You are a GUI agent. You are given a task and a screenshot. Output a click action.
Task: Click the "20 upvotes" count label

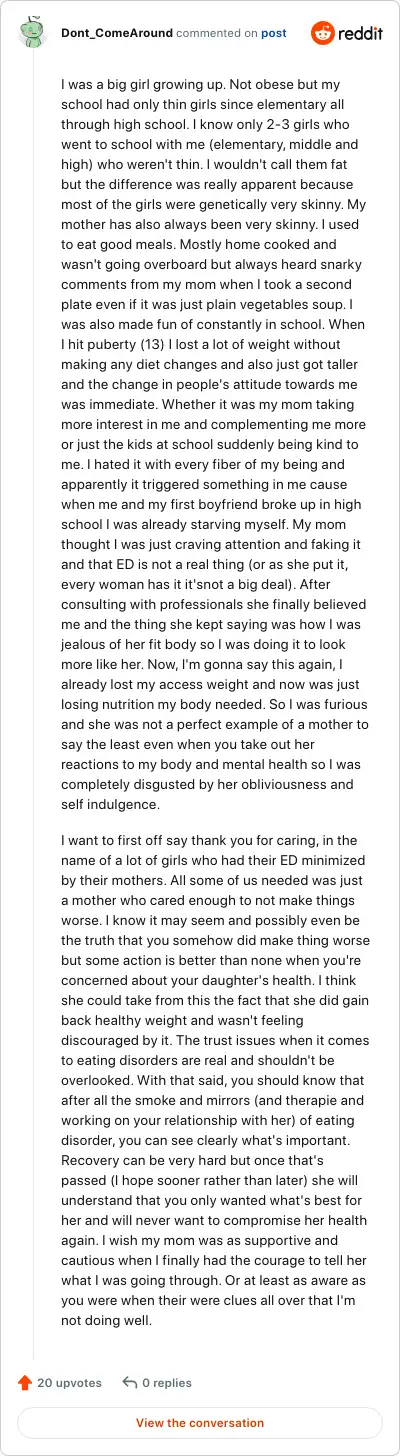69,1383
